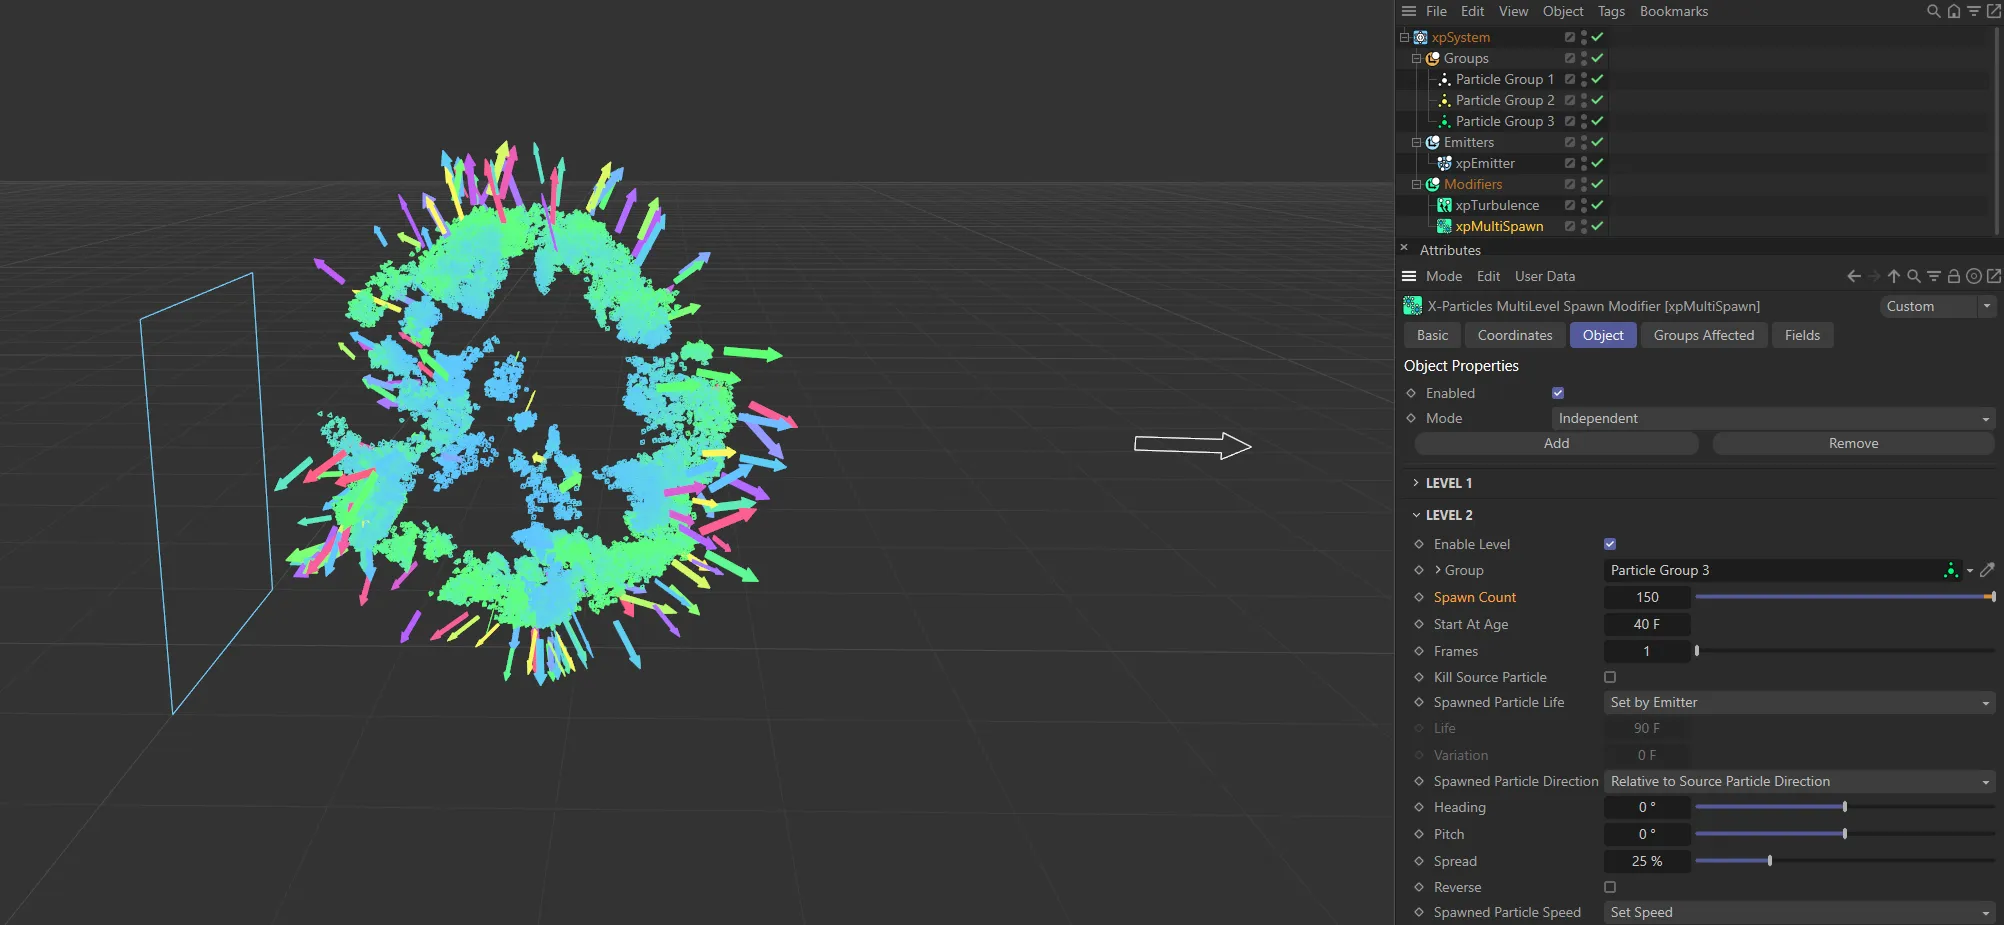Click the xpTurbulence modifier icon
This screenshot has height=925, width=2004.
1444,205
